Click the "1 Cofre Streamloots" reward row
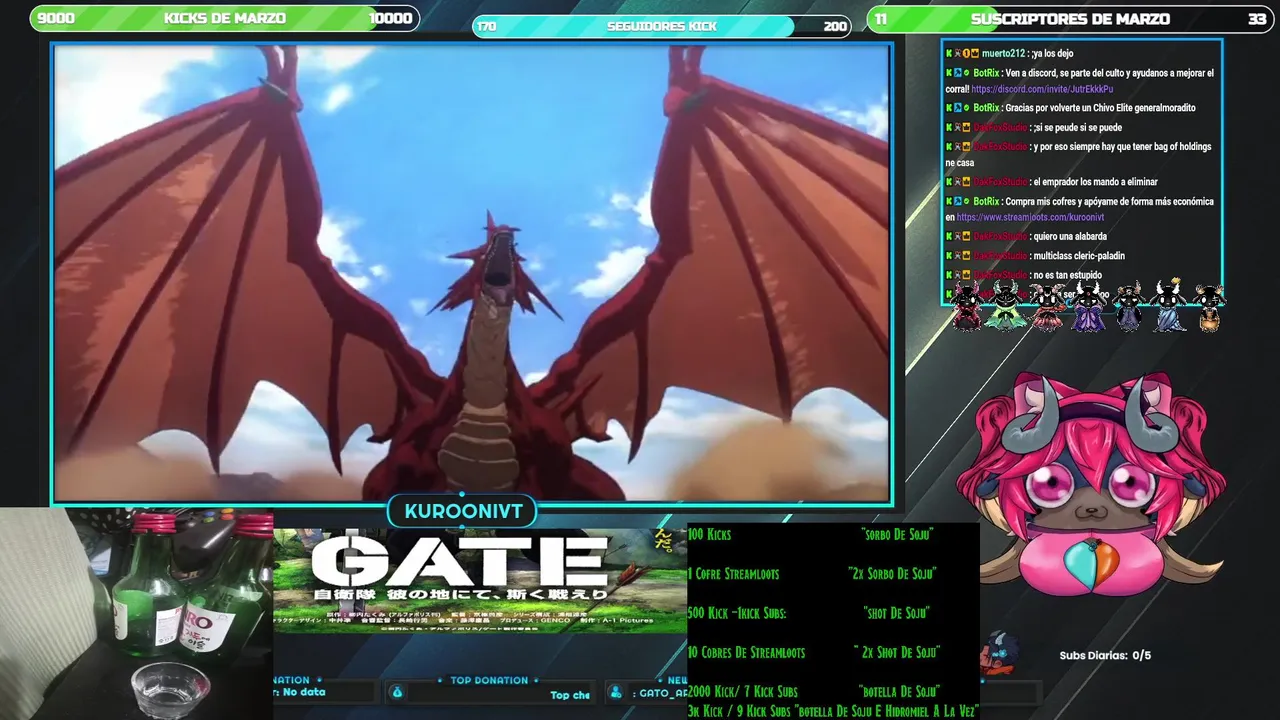This screenshot has height=720, width=1280. point(812,574)
